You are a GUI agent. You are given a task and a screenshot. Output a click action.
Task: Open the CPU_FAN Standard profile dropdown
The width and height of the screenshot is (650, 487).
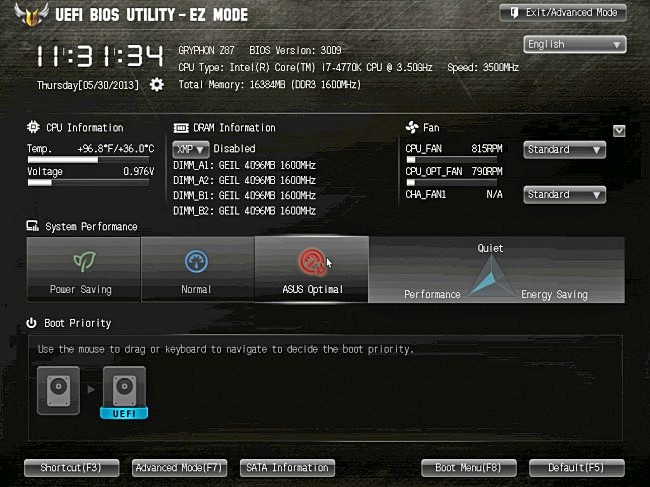point(564,150)
